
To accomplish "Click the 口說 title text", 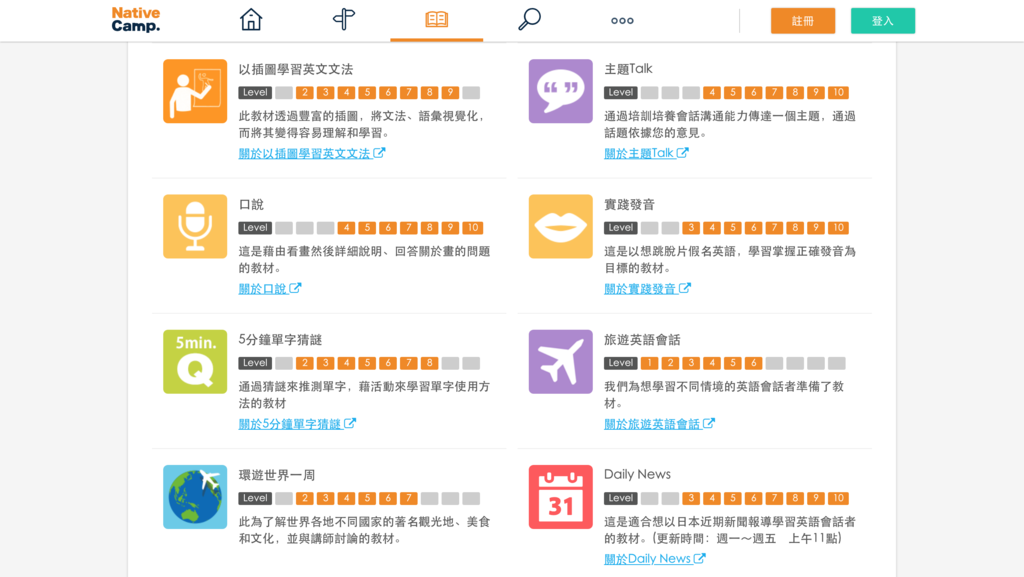I will pyautogui.click(x=251, y=204).
